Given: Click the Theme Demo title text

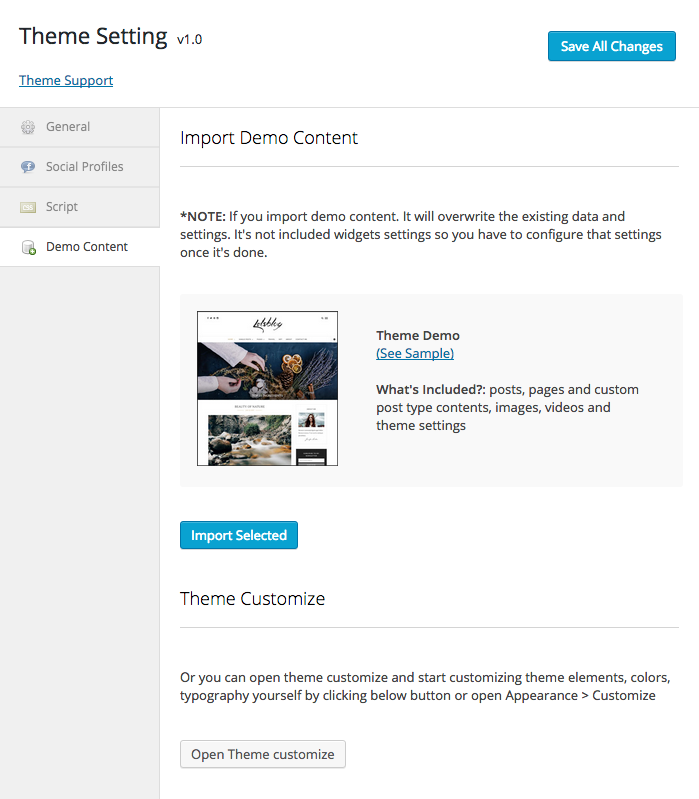Looking at the screenshot, I should coord(418,335).
